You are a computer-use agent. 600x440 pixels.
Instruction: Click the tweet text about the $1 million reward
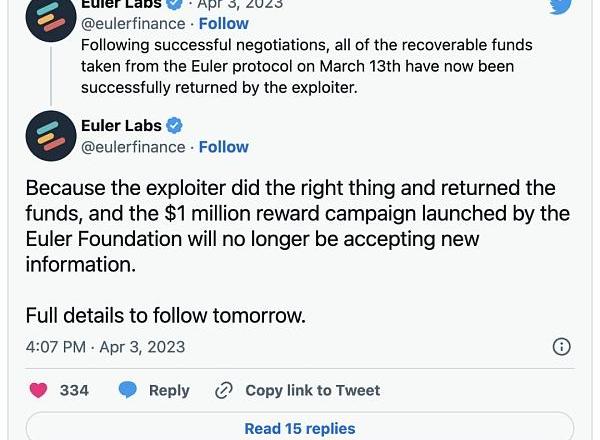[x=297, y=226]
